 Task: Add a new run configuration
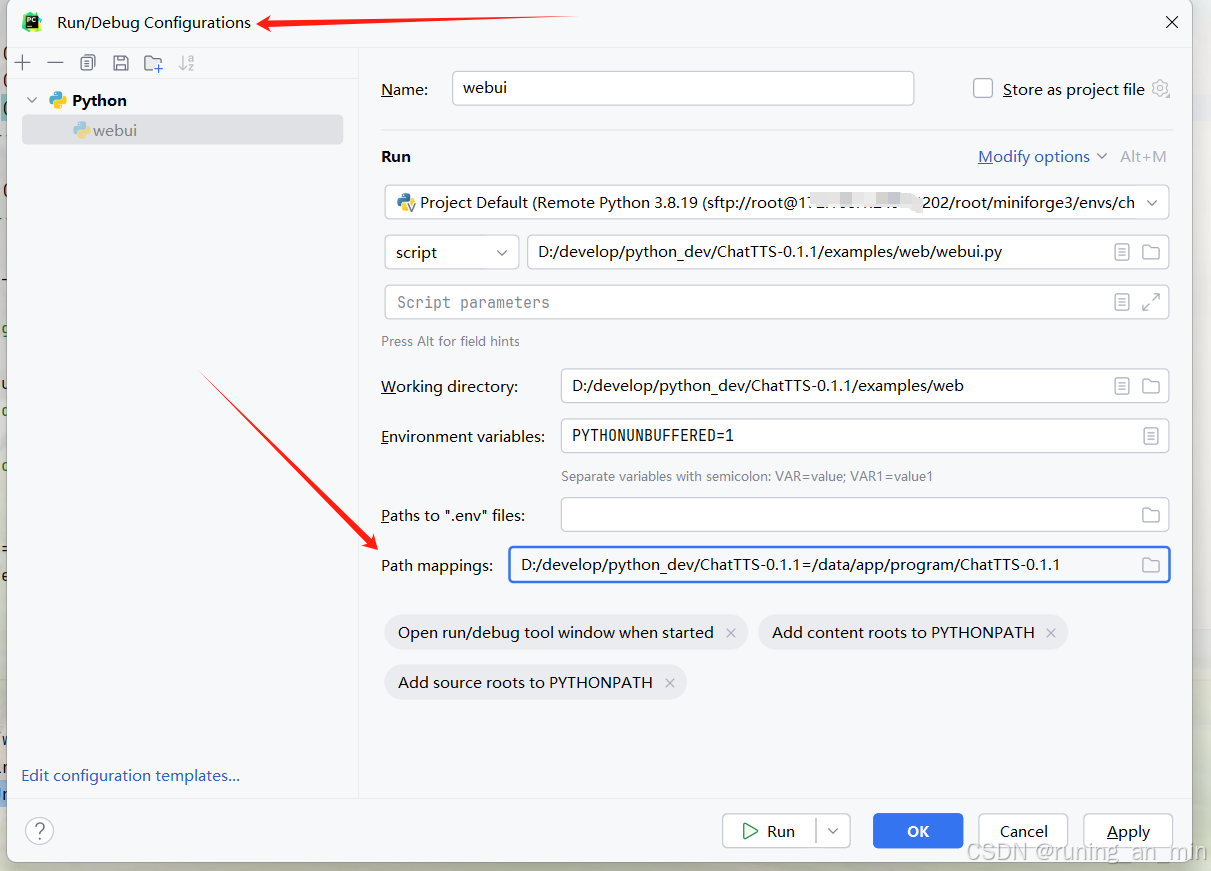point(22,62)
